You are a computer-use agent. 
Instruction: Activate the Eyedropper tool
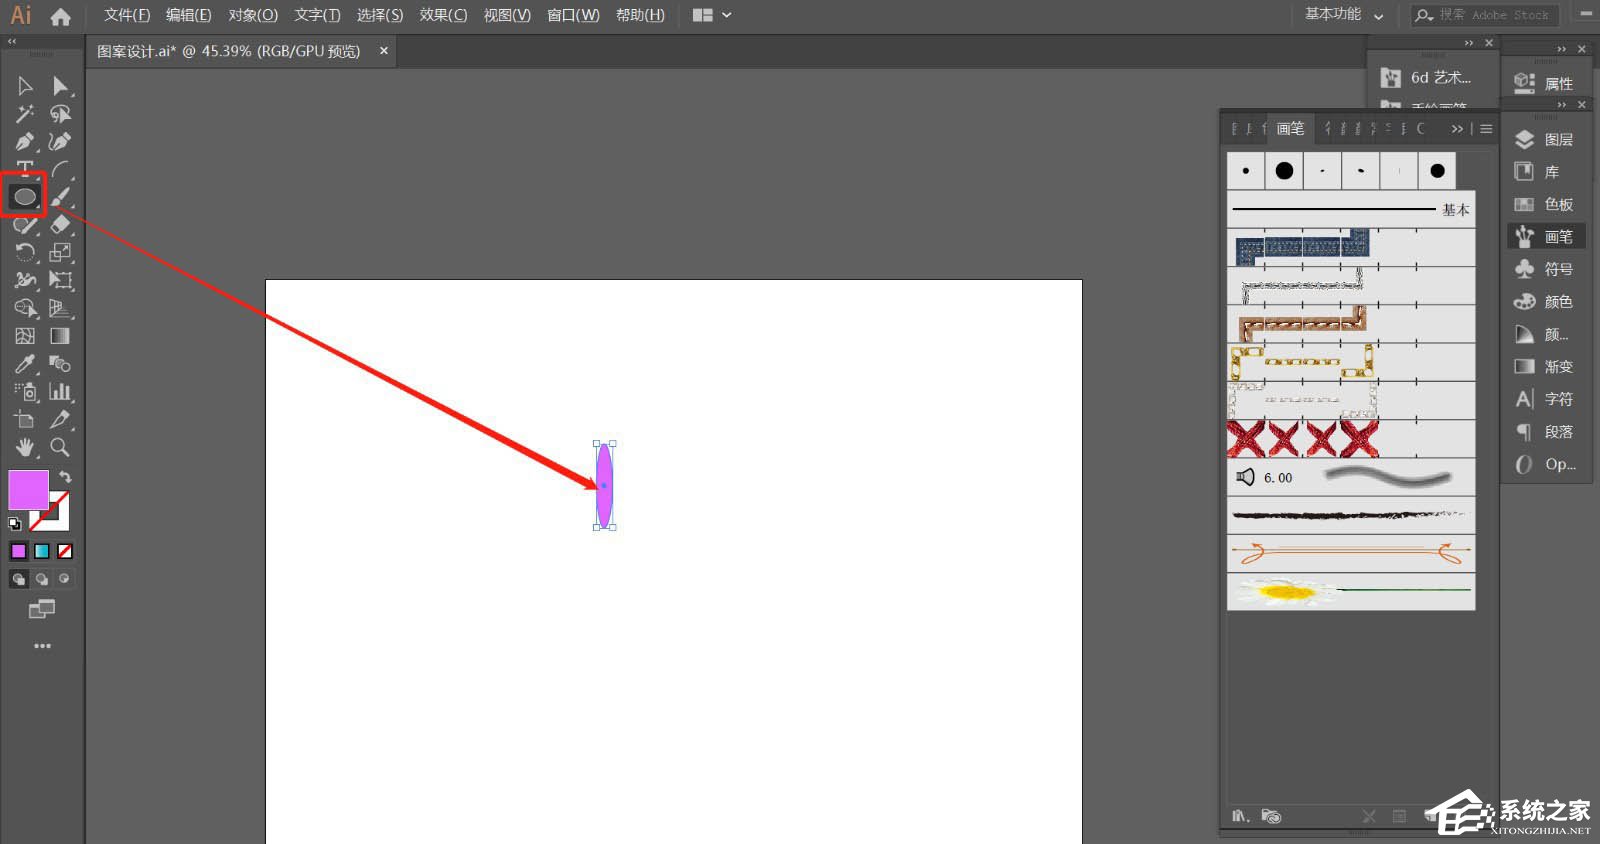(x=24, y=364)
